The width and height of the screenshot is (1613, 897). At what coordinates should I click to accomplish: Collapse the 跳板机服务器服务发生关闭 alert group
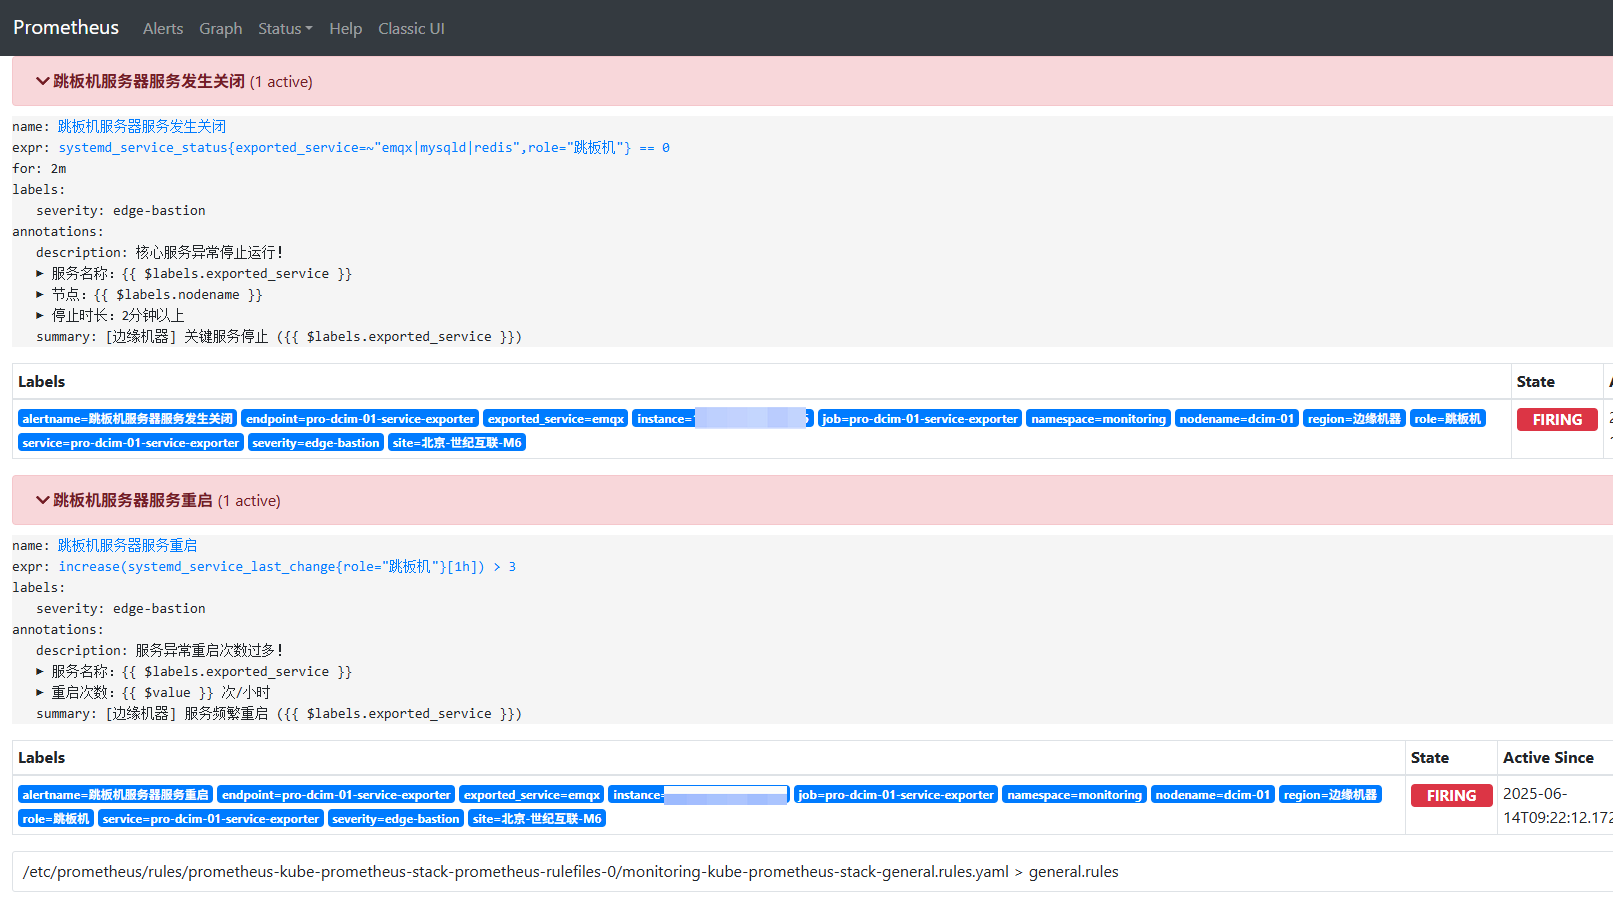click(x=148, y=82)
